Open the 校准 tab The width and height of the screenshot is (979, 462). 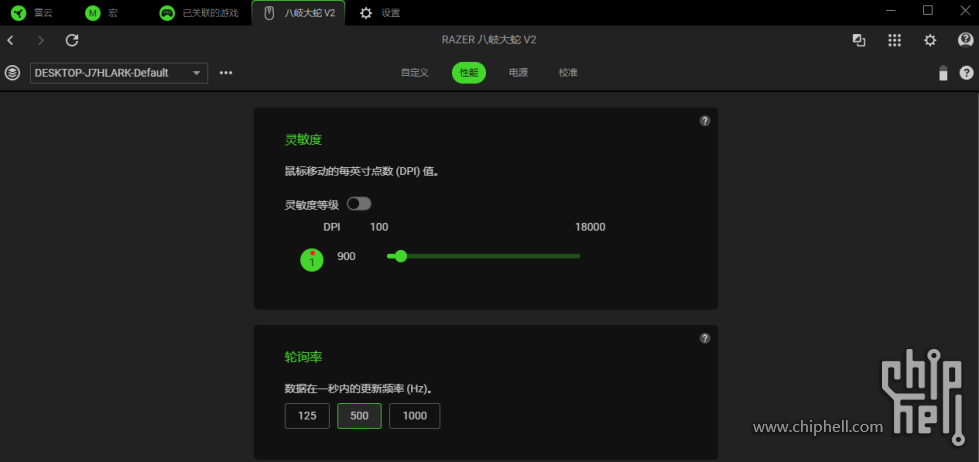point(568,73)
